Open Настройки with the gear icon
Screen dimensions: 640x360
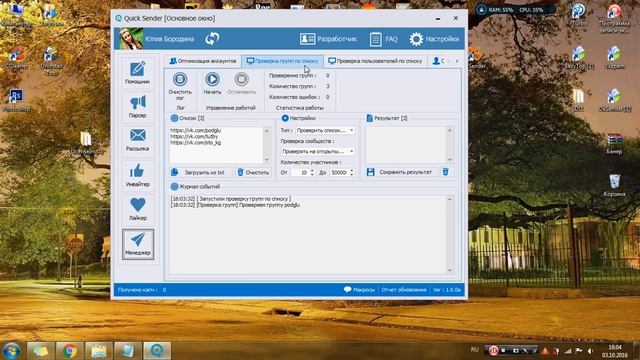434,39
